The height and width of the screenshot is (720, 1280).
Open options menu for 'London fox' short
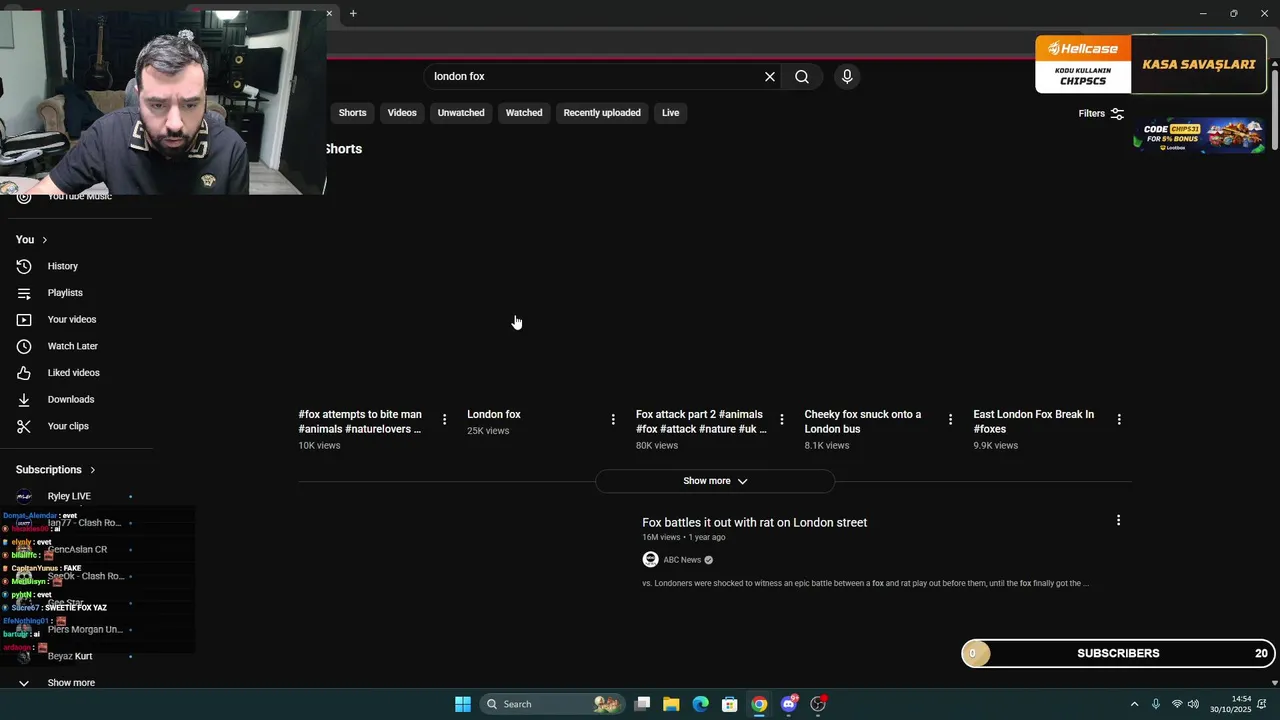pos(613,420)
